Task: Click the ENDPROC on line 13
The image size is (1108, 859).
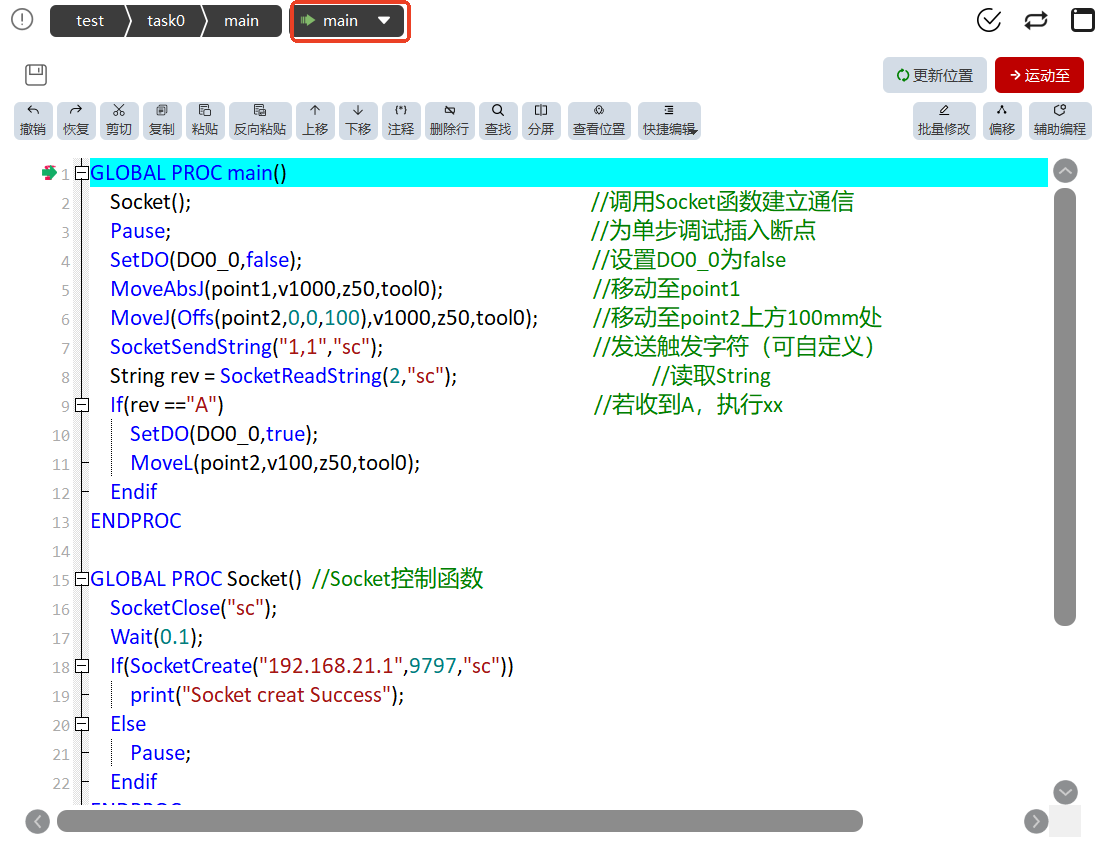Action: coord(136,521)
